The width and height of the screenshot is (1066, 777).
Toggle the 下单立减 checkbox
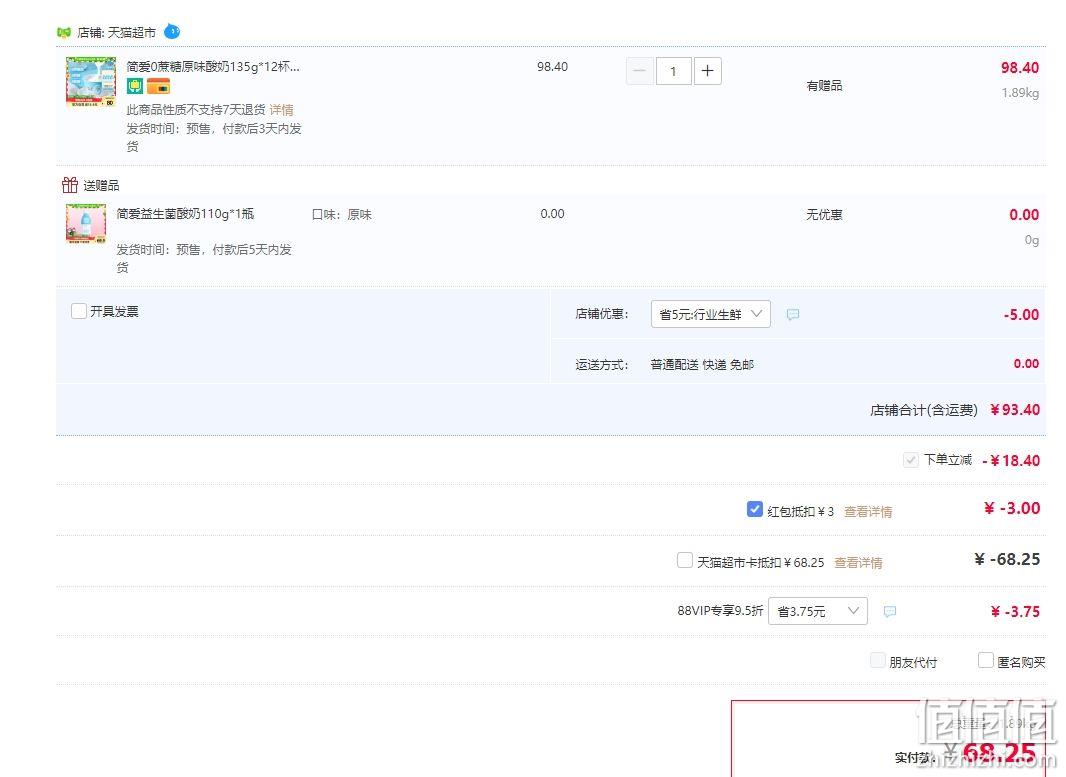(x=910, y=460)
